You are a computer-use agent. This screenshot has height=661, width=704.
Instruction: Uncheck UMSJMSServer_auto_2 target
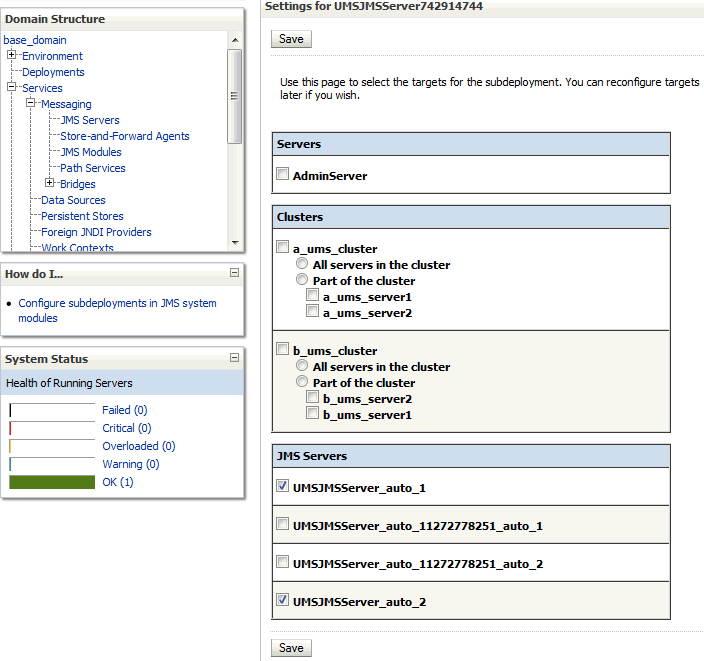[282, 599]
